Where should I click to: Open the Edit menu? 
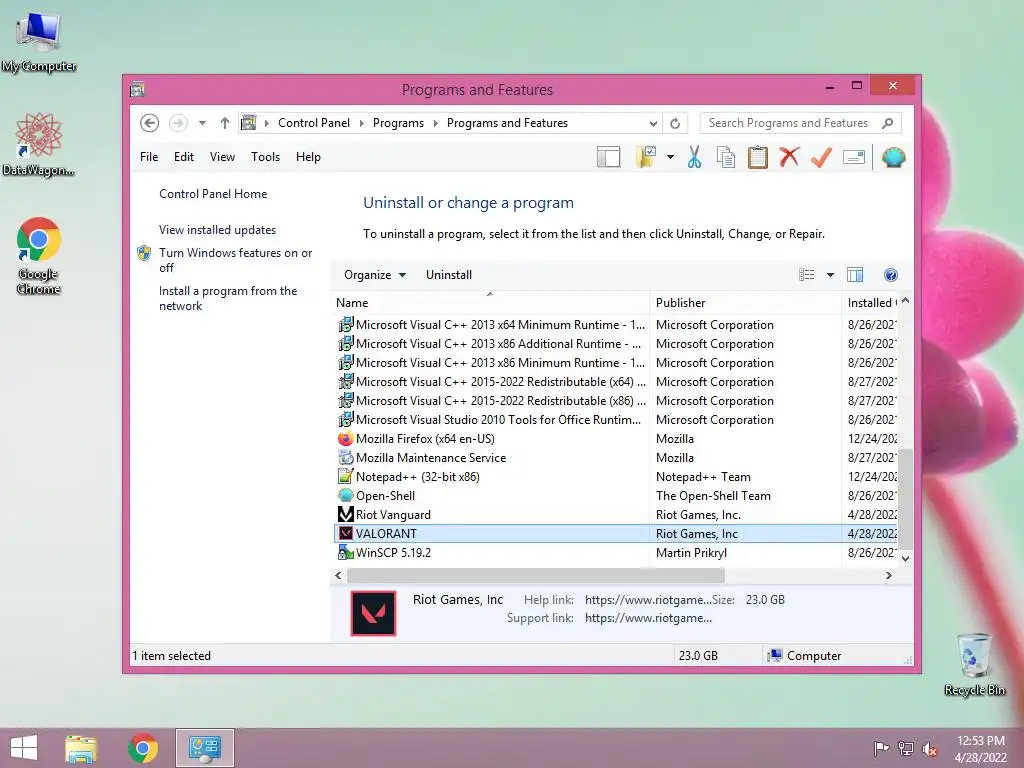pos(184,157)
